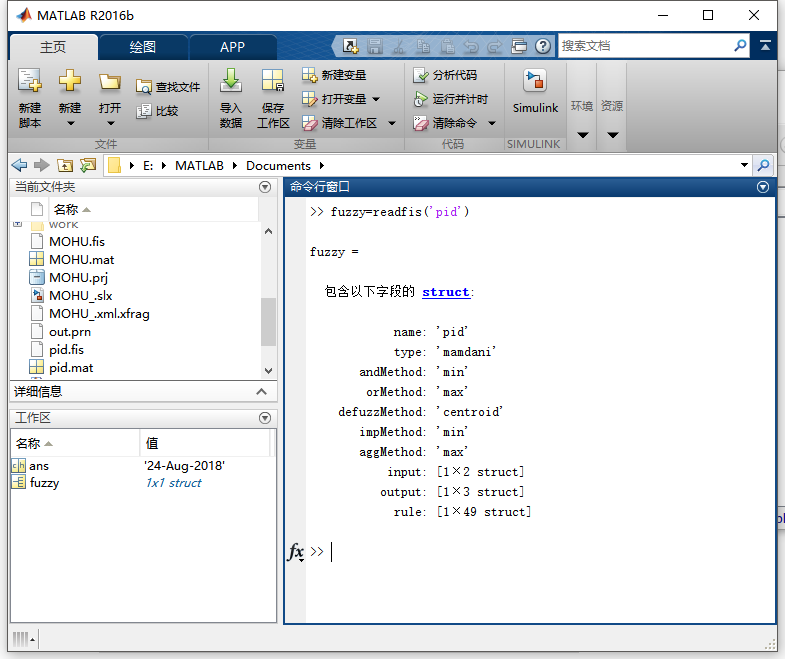Expand the Clear Commands dropdown arrow
Viewport: 785px width, 659px height.
tap(492, 123)
